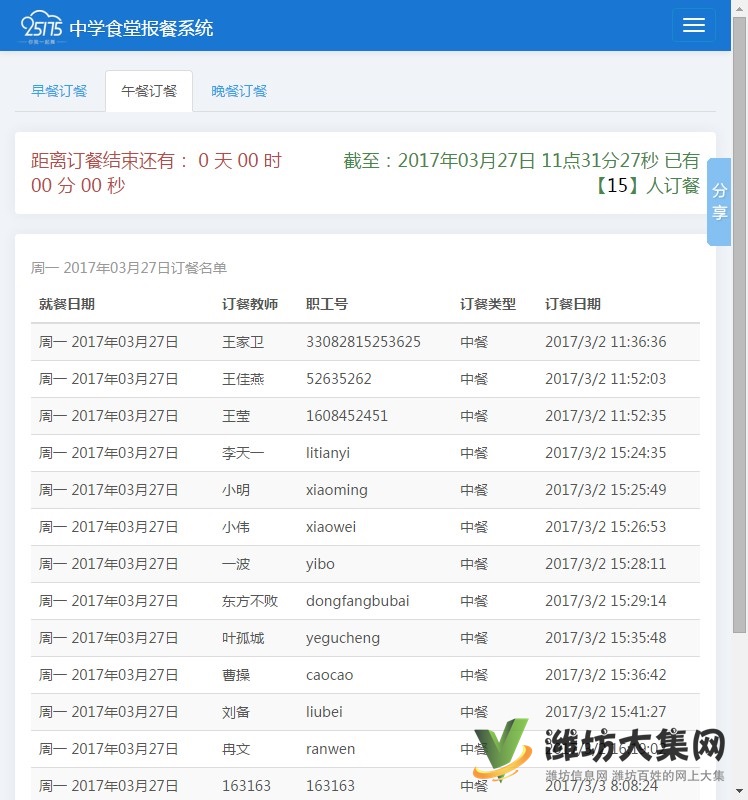The height and width of the screenshot is (800, 748).
Task: Click the blue 分享 share side button
Action: point(719,201)
